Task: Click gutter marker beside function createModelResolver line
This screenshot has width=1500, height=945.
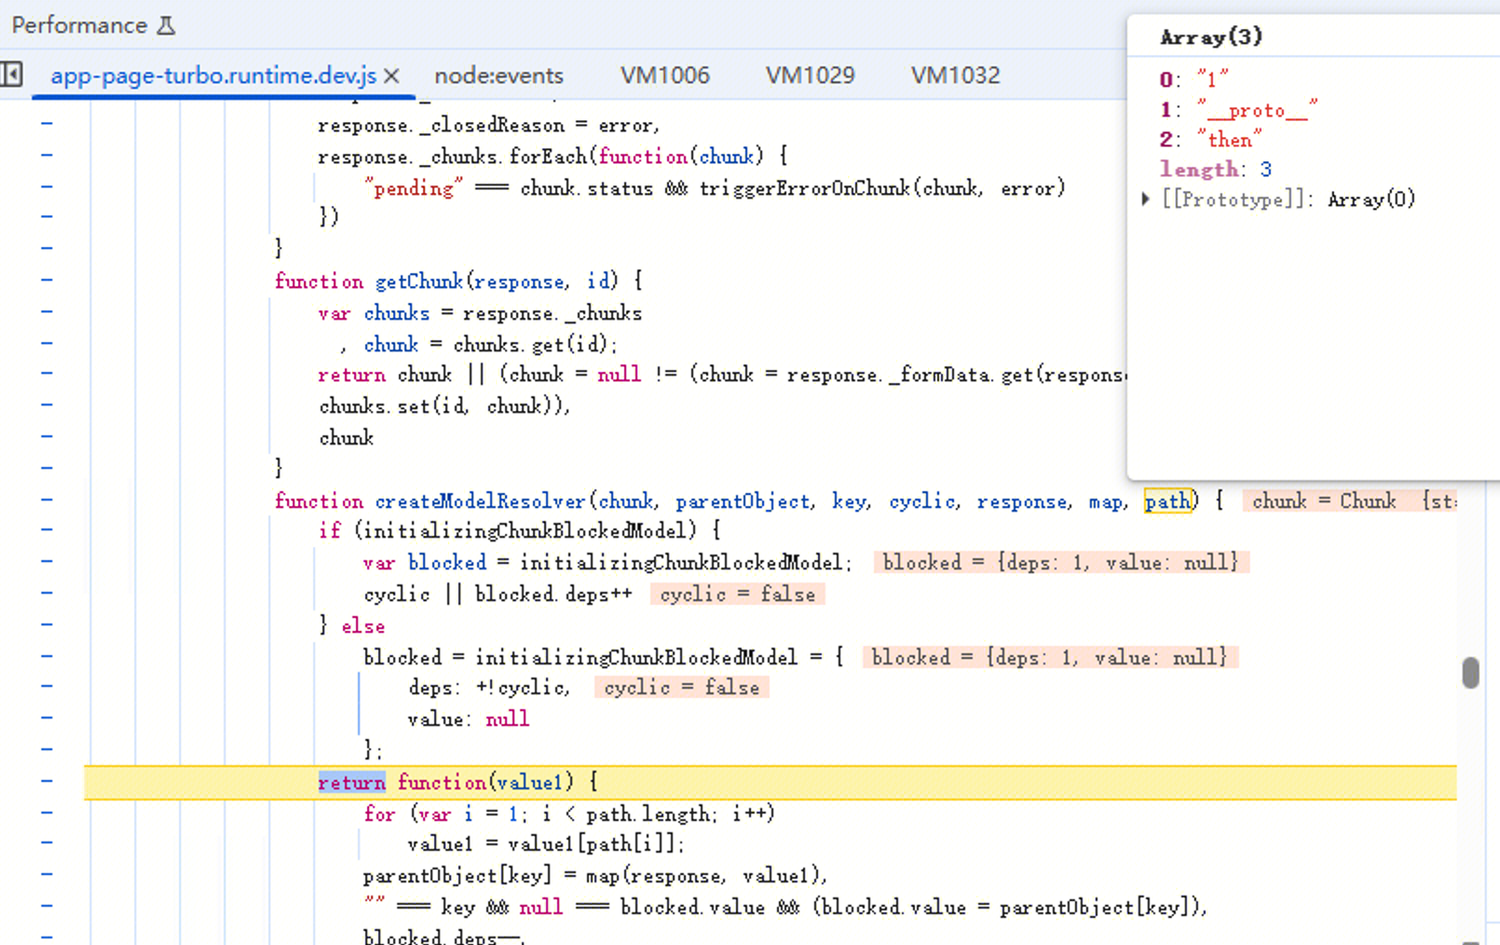Action: (x=47, y=500)
